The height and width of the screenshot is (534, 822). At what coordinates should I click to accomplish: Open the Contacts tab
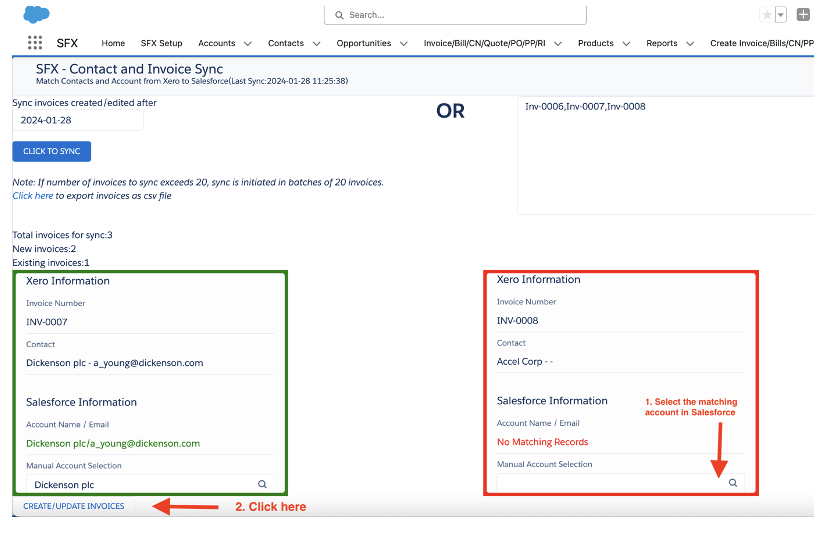[x=286, y=43]
